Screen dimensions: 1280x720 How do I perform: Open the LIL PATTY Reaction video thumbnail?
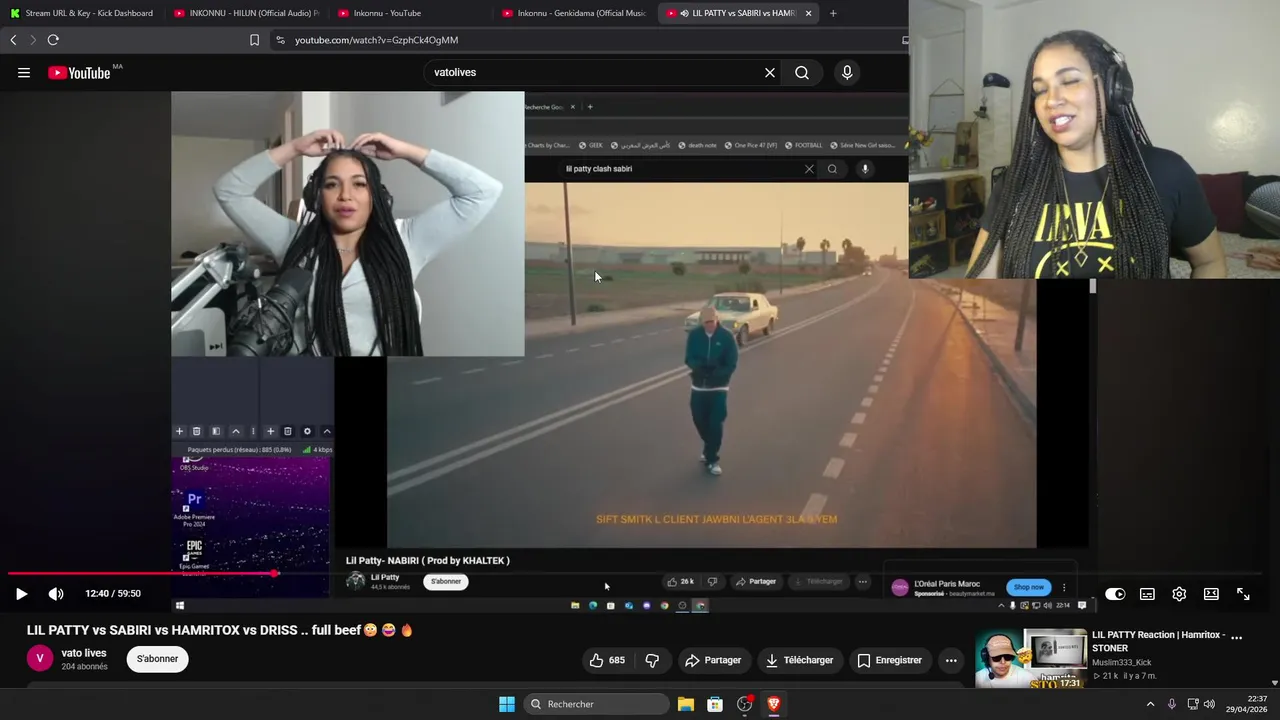[1031, 658]
